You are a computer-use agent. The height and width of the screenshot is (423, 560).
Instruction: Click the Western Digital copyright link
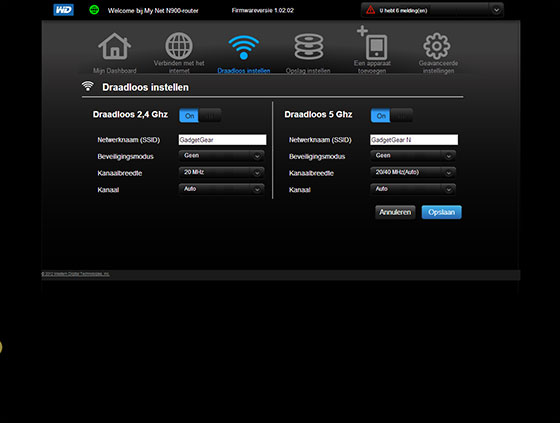pos(75,274)
